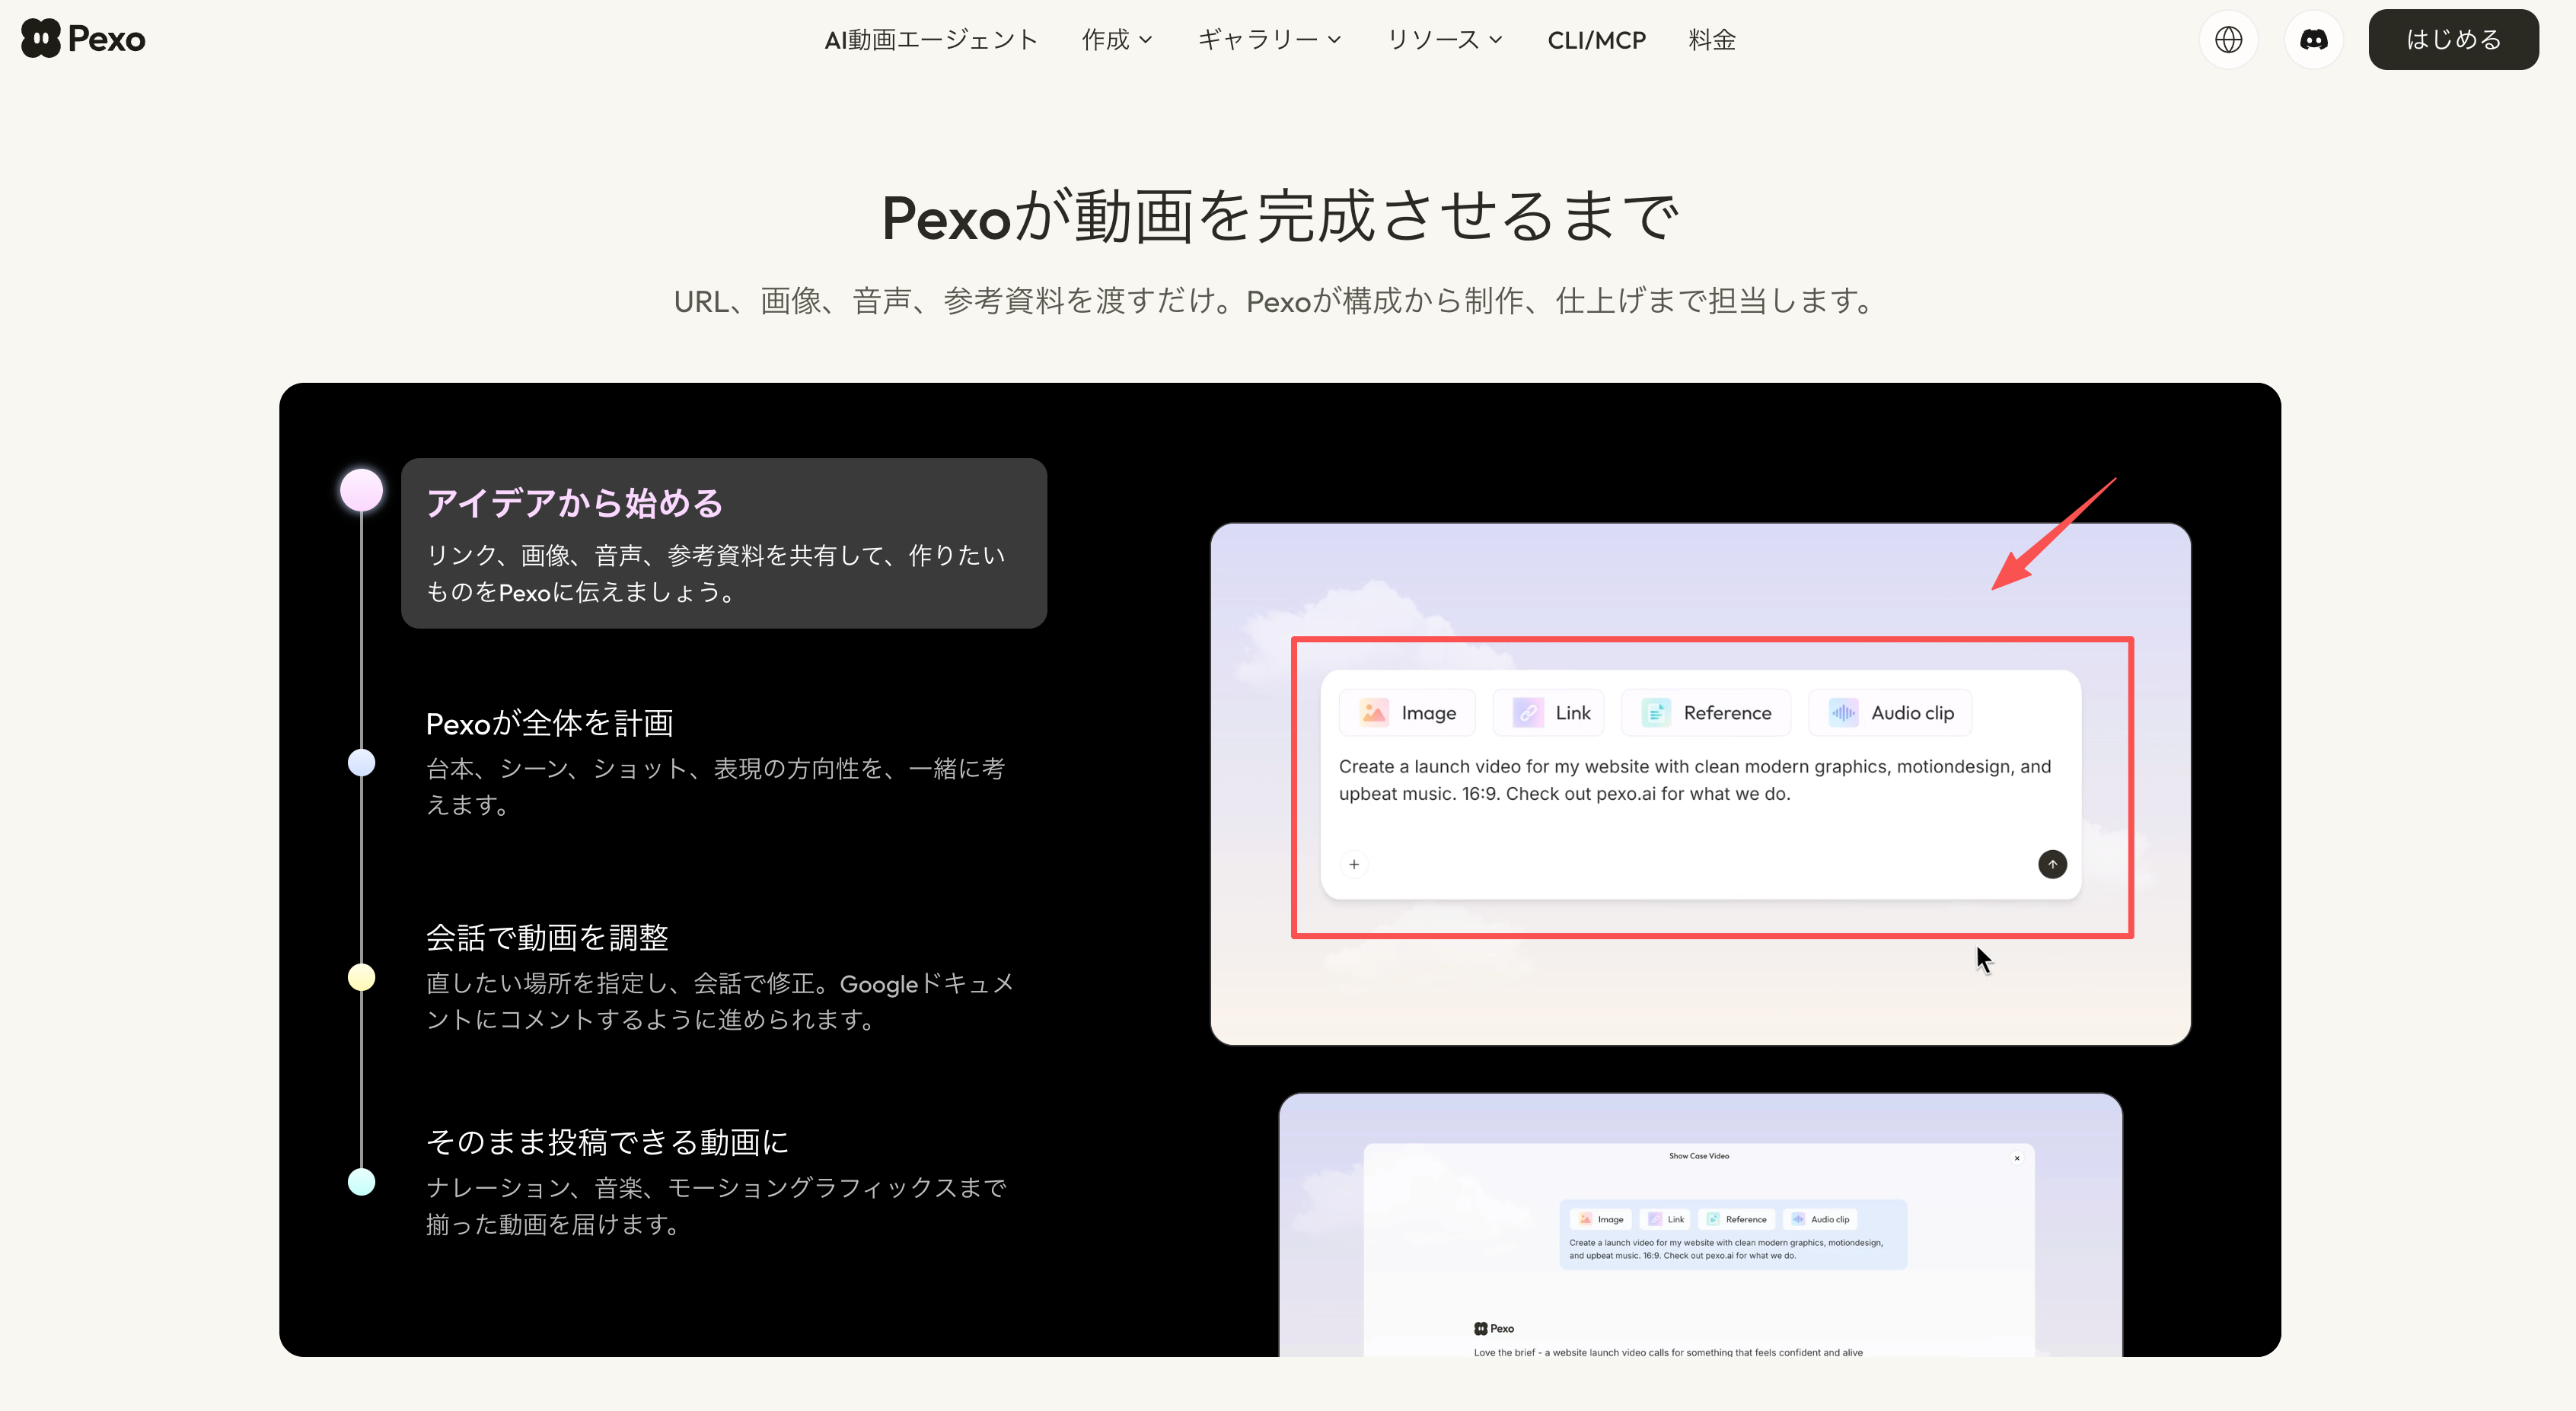Screen dimensions: 2576x1411
Task: Click the pink timeline dot for the first step
Action: tap(361, 490)
